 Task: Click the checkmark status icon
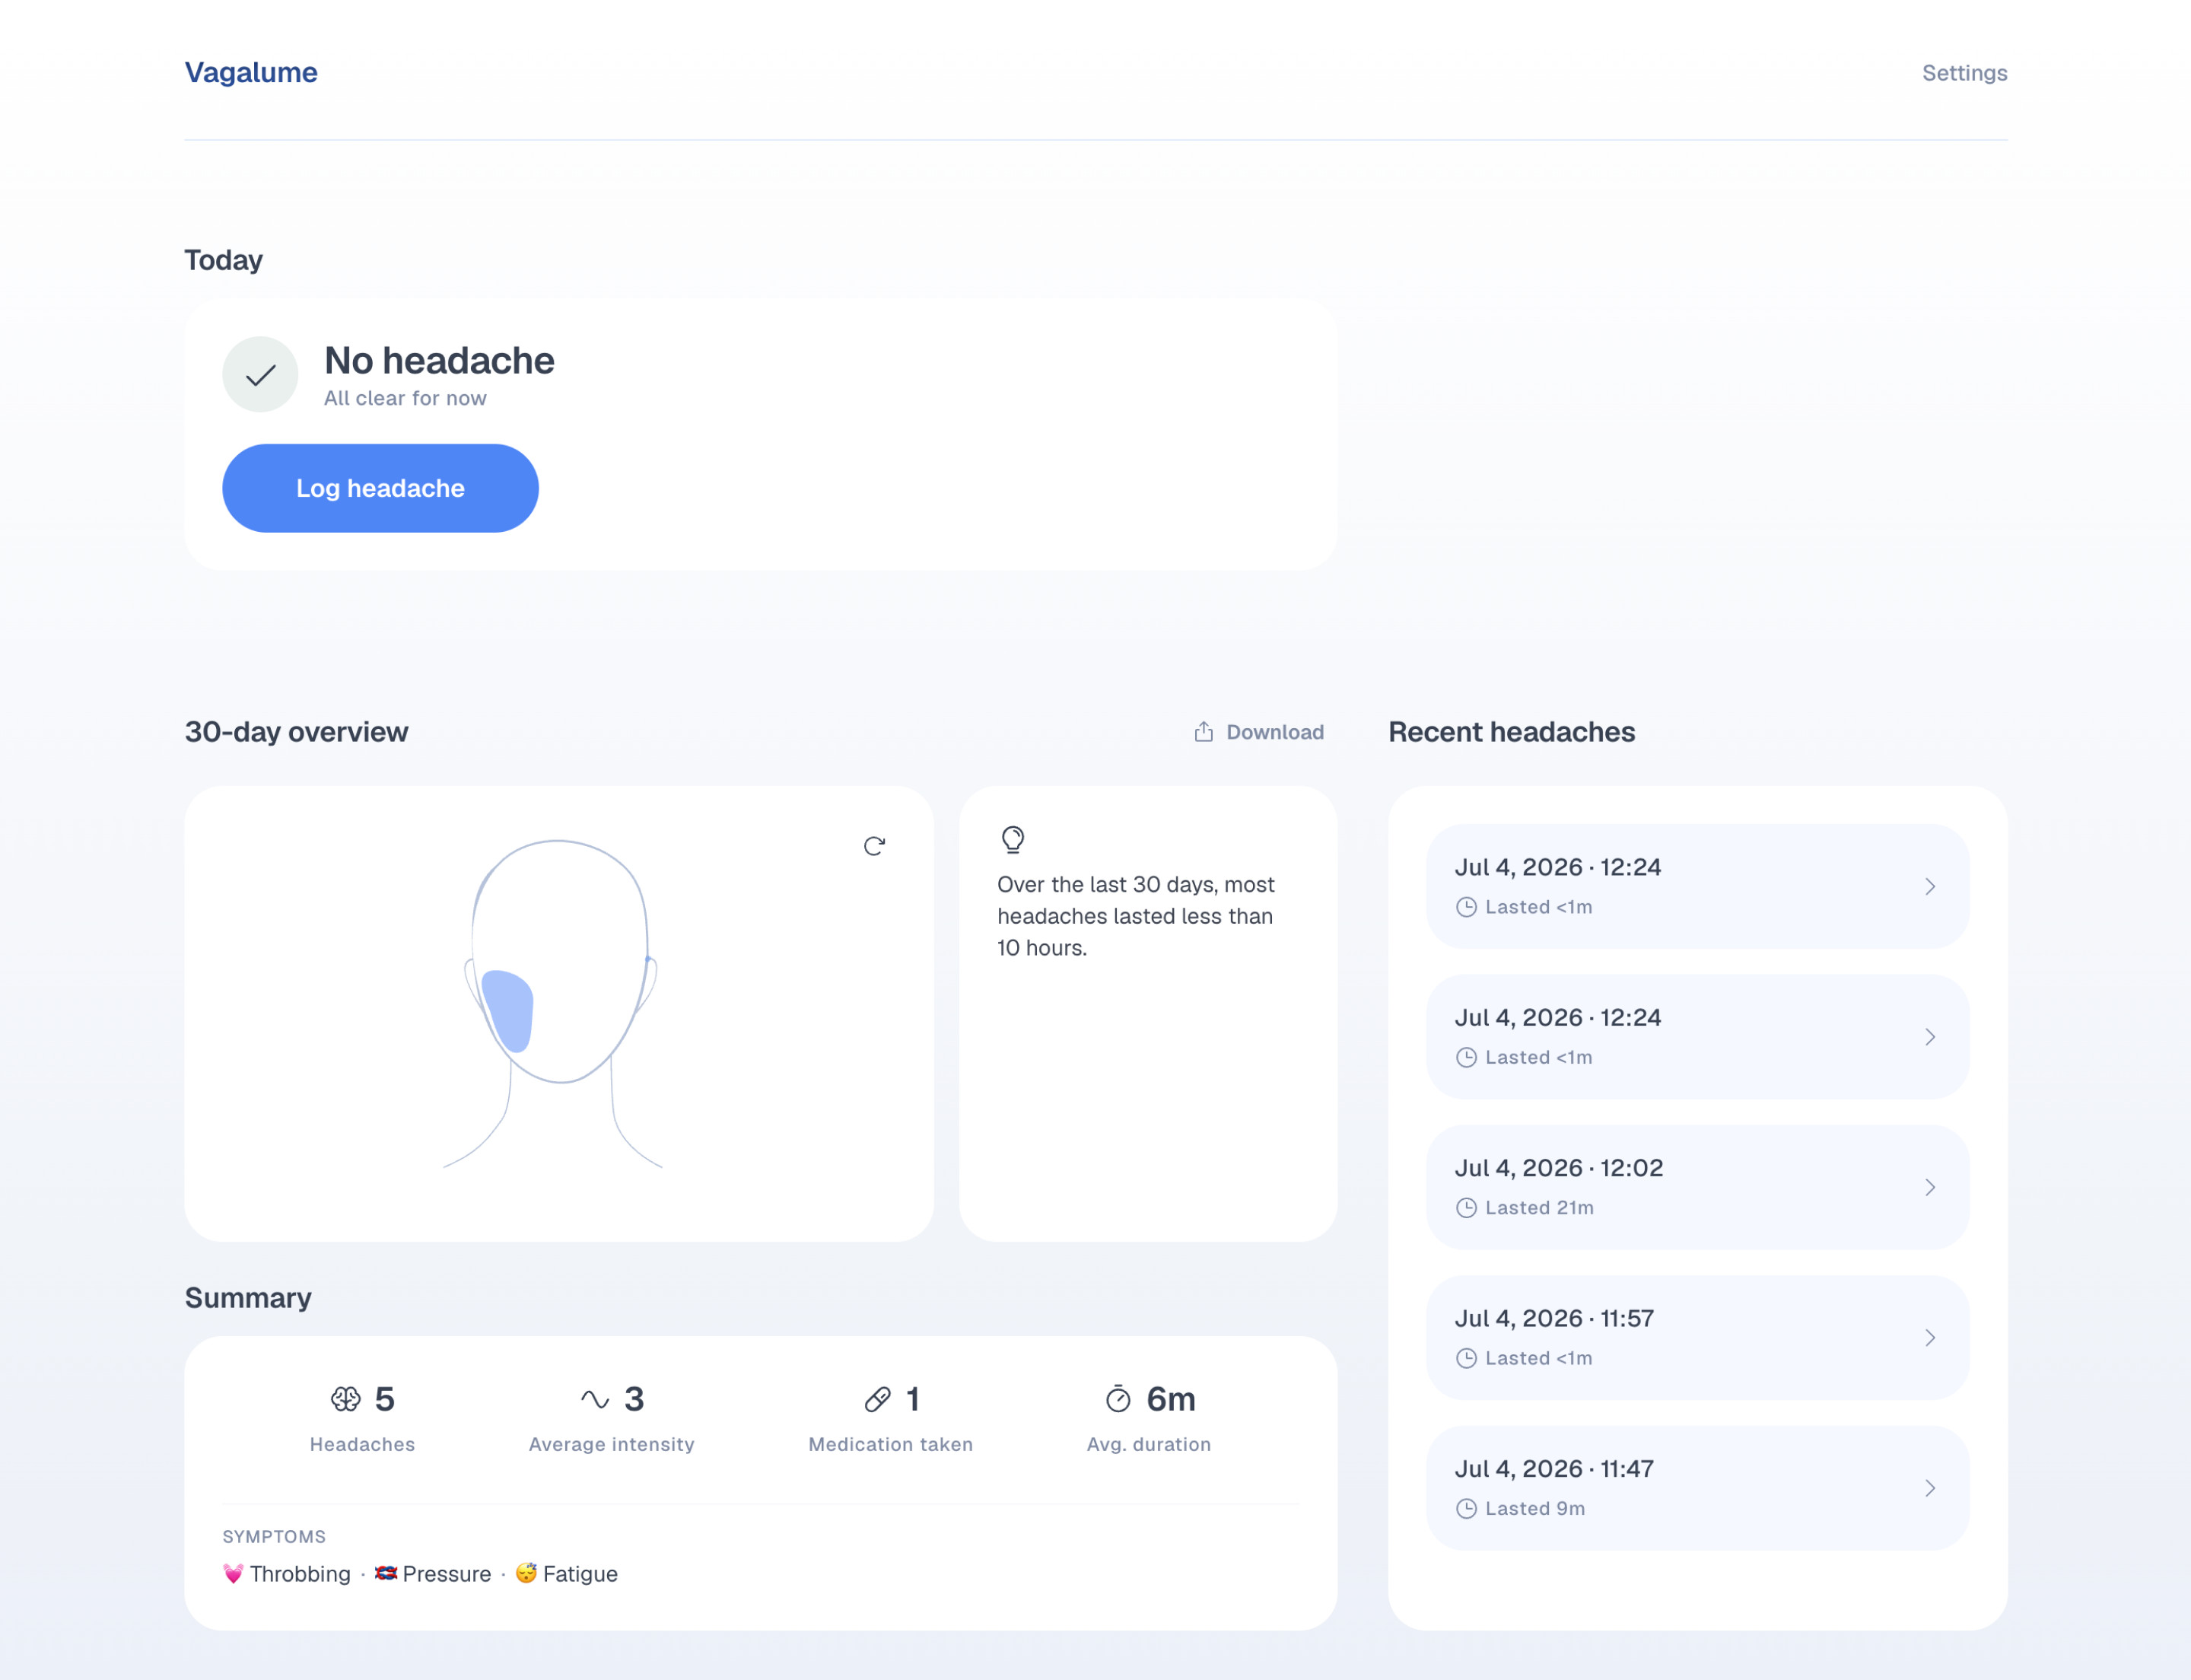tap(260, 374)
